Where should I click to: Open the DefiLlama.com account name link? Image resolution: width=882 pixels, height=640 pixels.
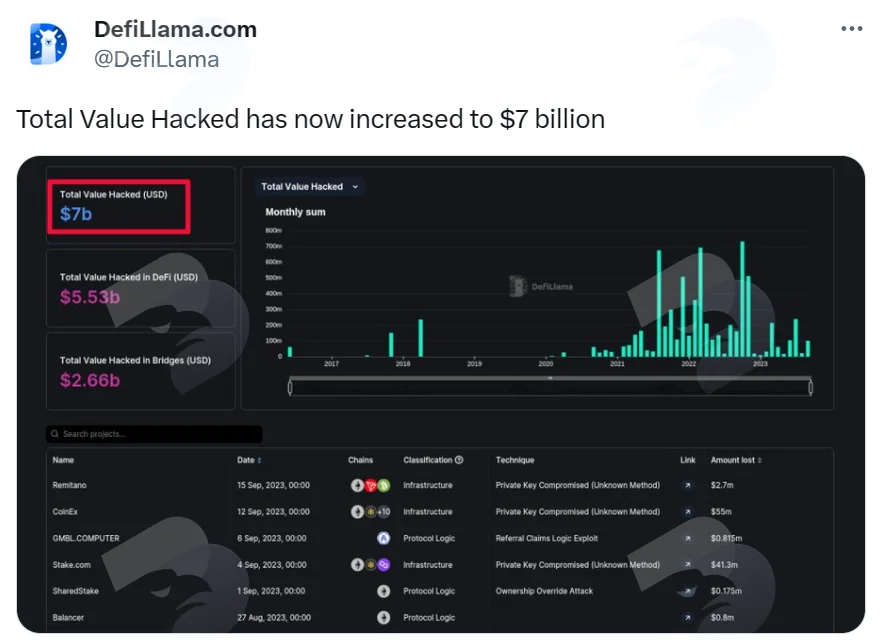pos(176,29)
